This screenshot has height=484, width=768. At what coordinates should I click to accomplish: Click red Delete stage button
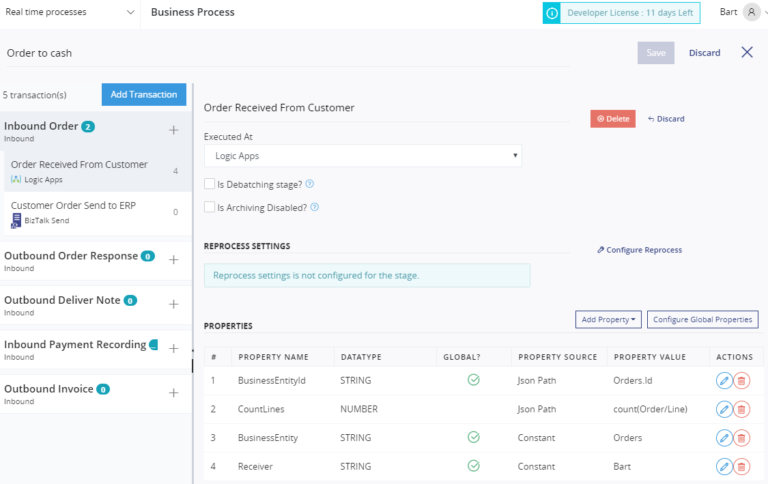[x=612, y=119]
